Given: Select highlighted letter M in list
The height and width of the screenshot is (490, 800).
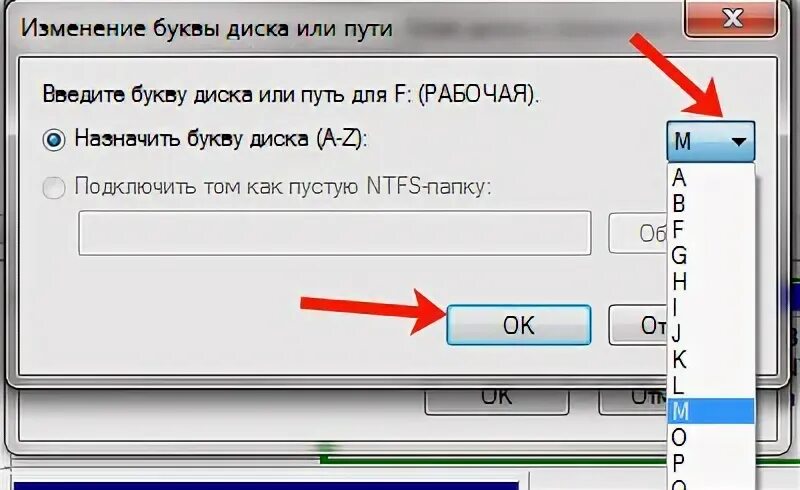Looking at the screenshot, I should coord(711,411).
